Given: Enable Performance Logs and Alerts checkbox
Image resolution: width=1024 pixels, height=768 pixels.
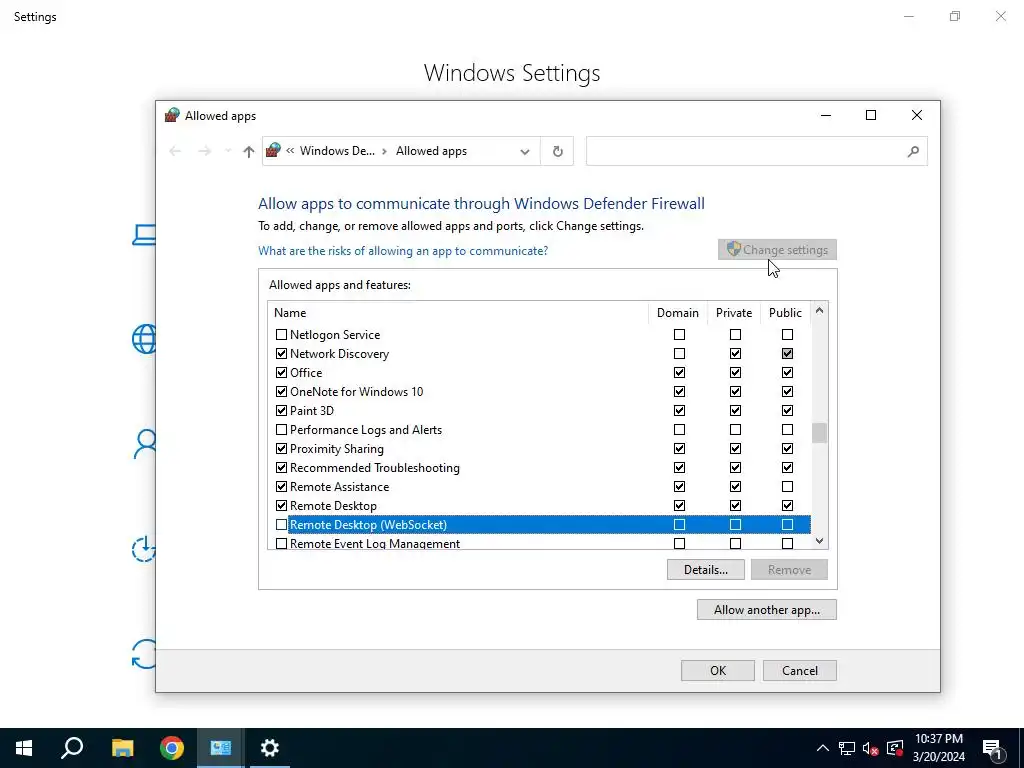Looking at the screenshot, I should click(281, 429).
